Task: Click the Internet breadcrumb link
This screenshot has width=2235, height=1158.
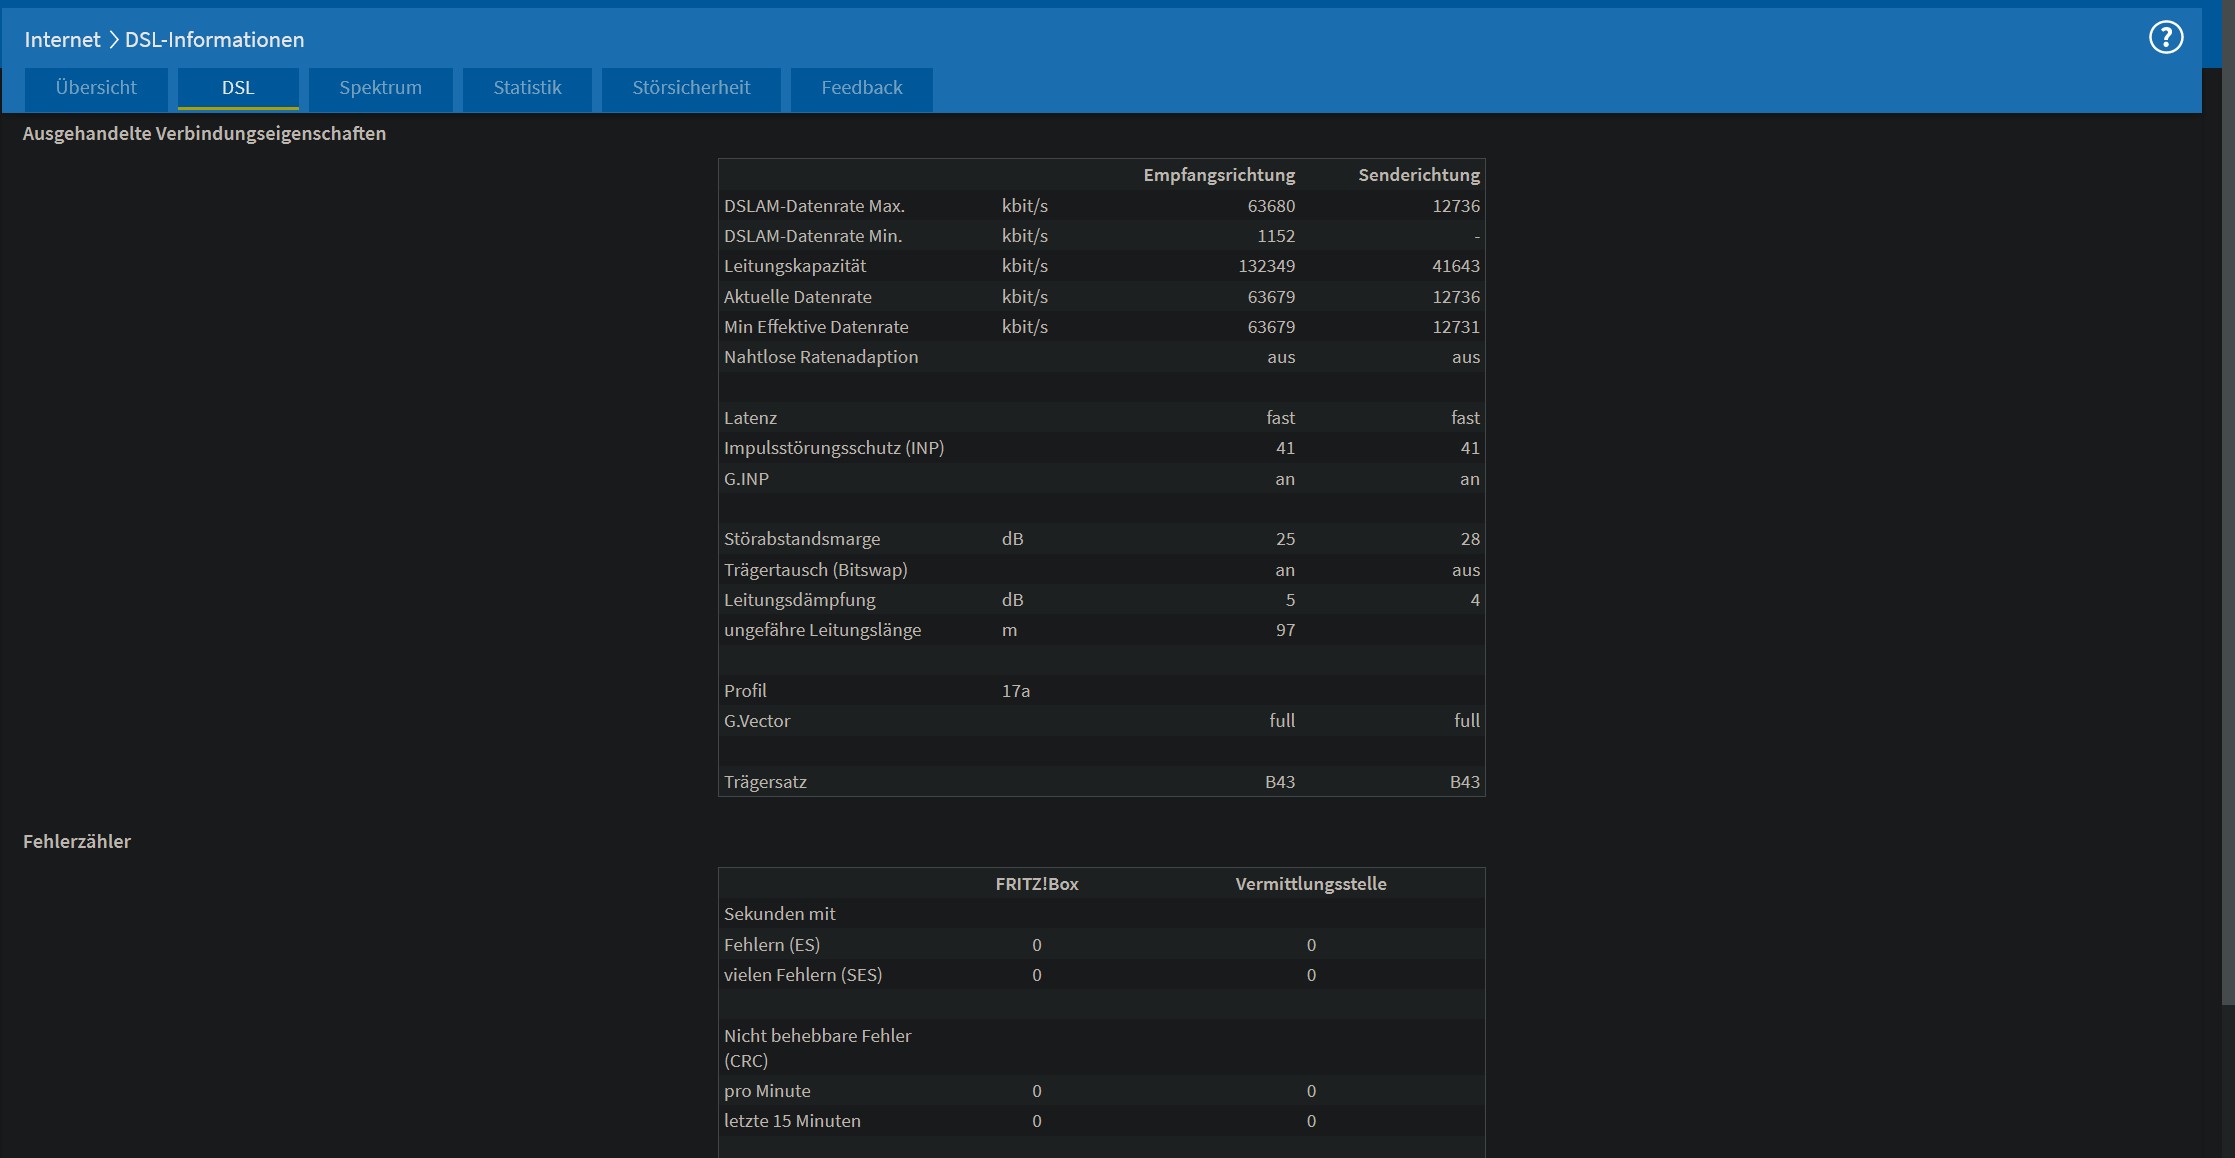Action: coord(62,40)
